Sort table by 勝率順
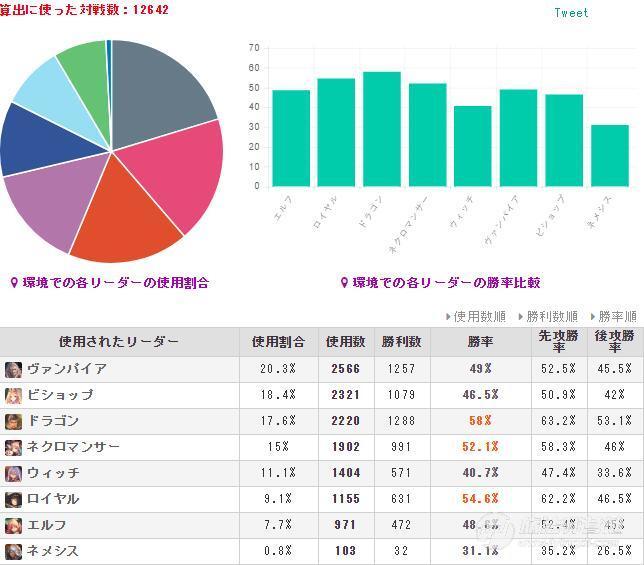Image resolution: width=644 pixels, height=565 pixels. click(614, 317)
